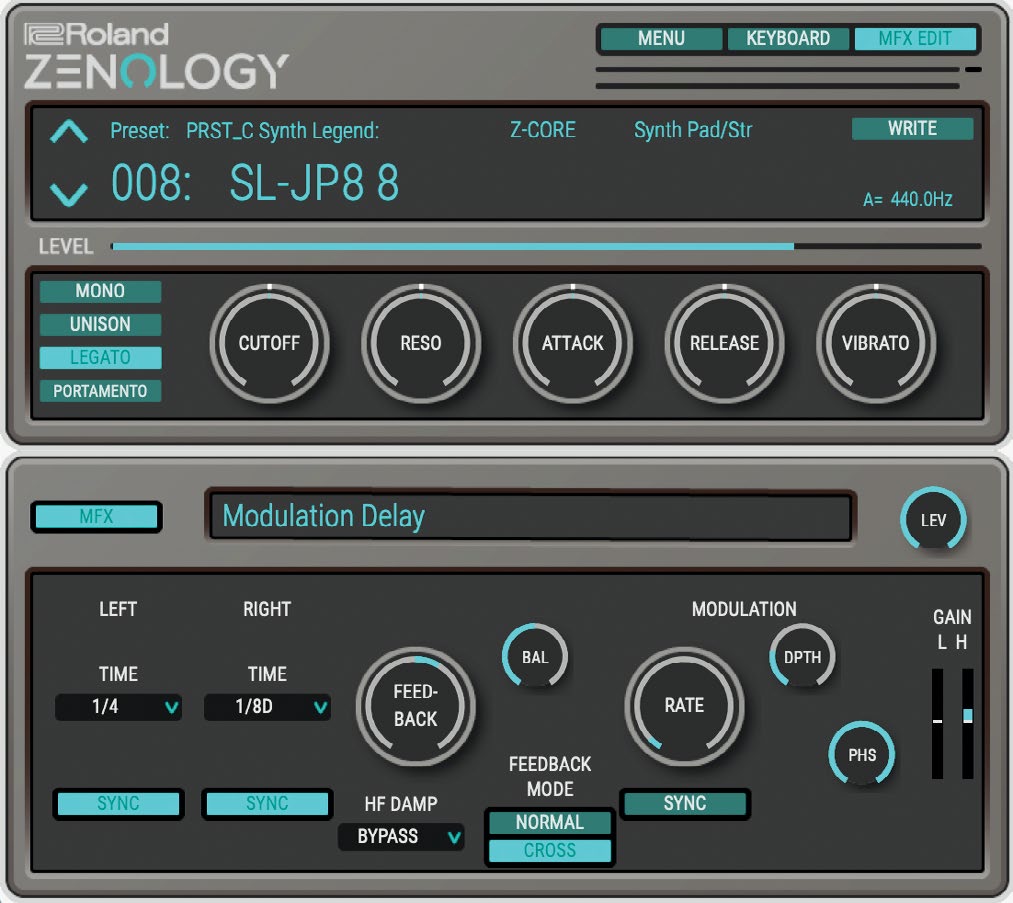Toggle MONO mode
Viewport: 1013px width, 903px height.
(x=100, y=291)
